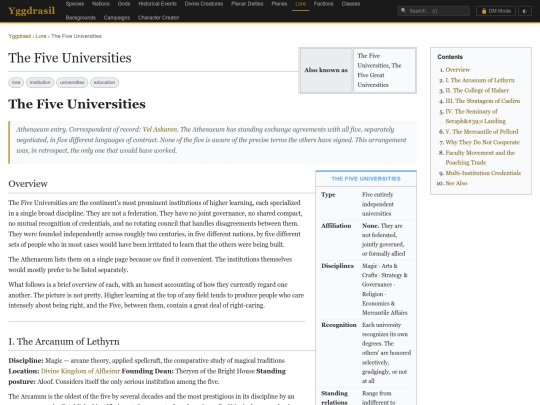Screen dimensions: 540x405
Task: Open the Gods menu
Action: (124, 4)
